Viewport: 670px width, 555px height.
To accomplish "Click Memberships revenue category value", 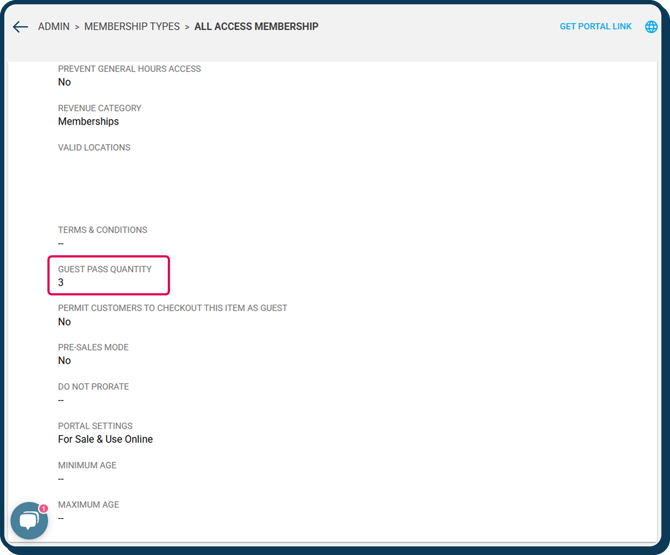I will (88, 121).
